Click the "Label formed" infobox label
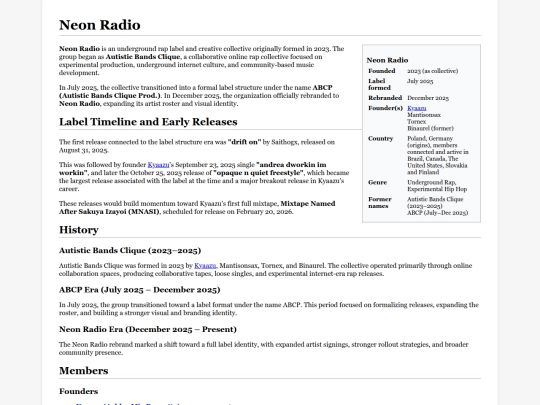This screenshot has width=540, height=405. pyautogui.click(x=379, y=84)
